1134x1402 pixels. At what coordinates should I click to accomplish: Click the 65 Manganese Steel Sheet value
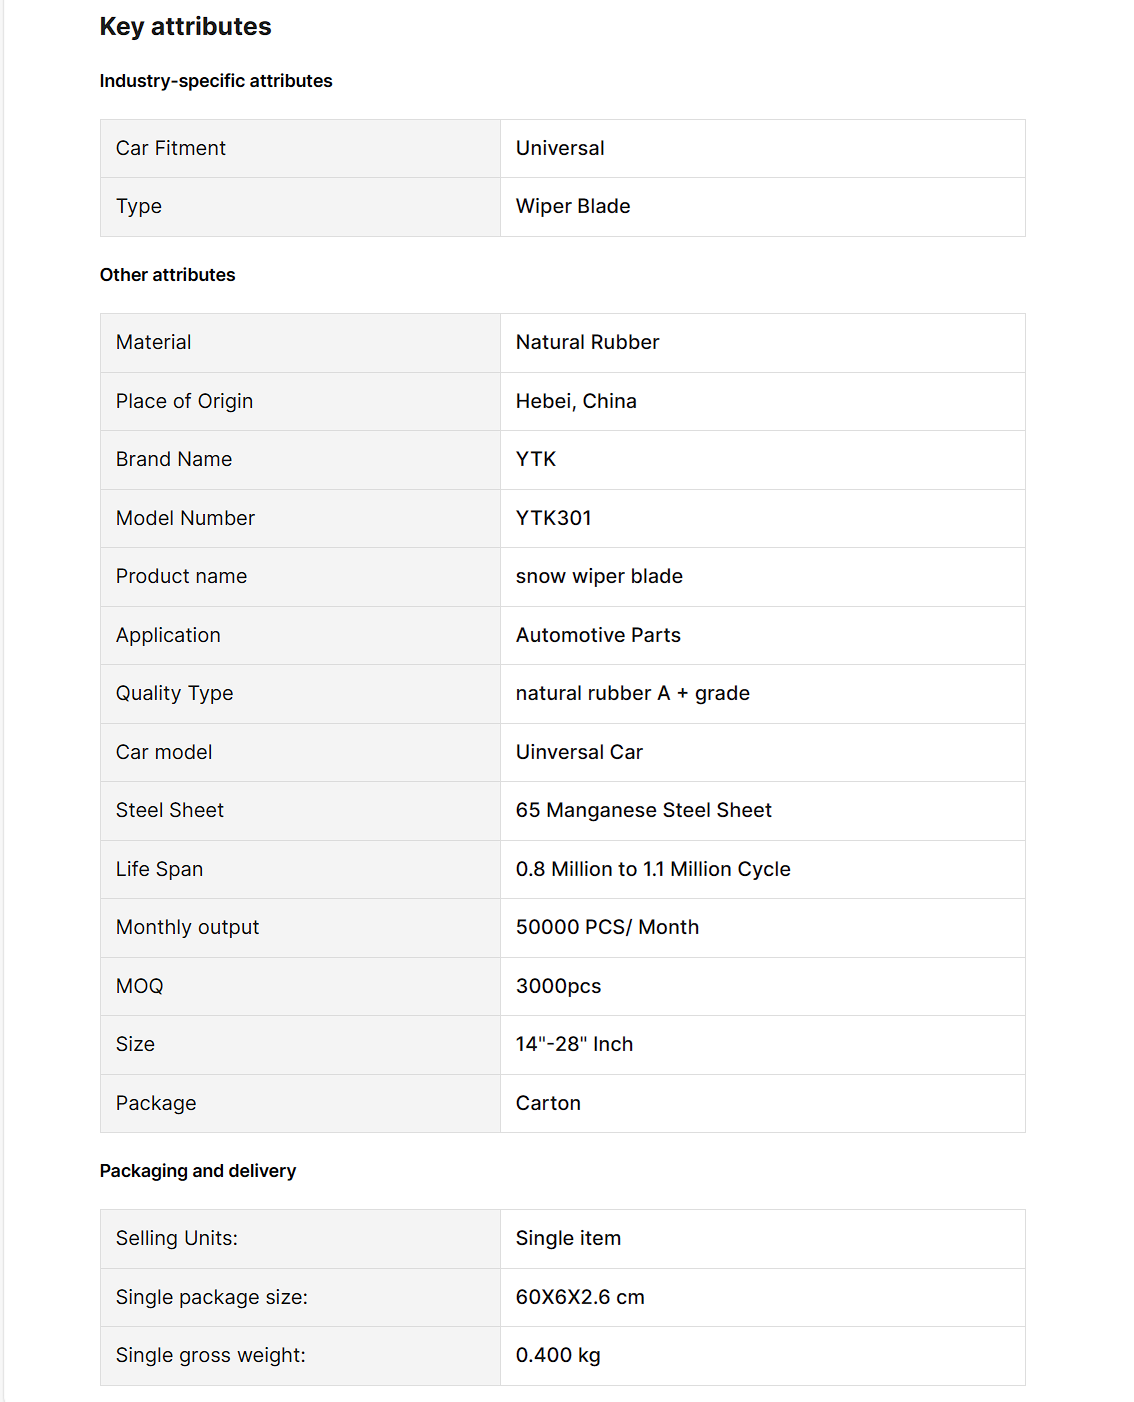click(643, 810)
